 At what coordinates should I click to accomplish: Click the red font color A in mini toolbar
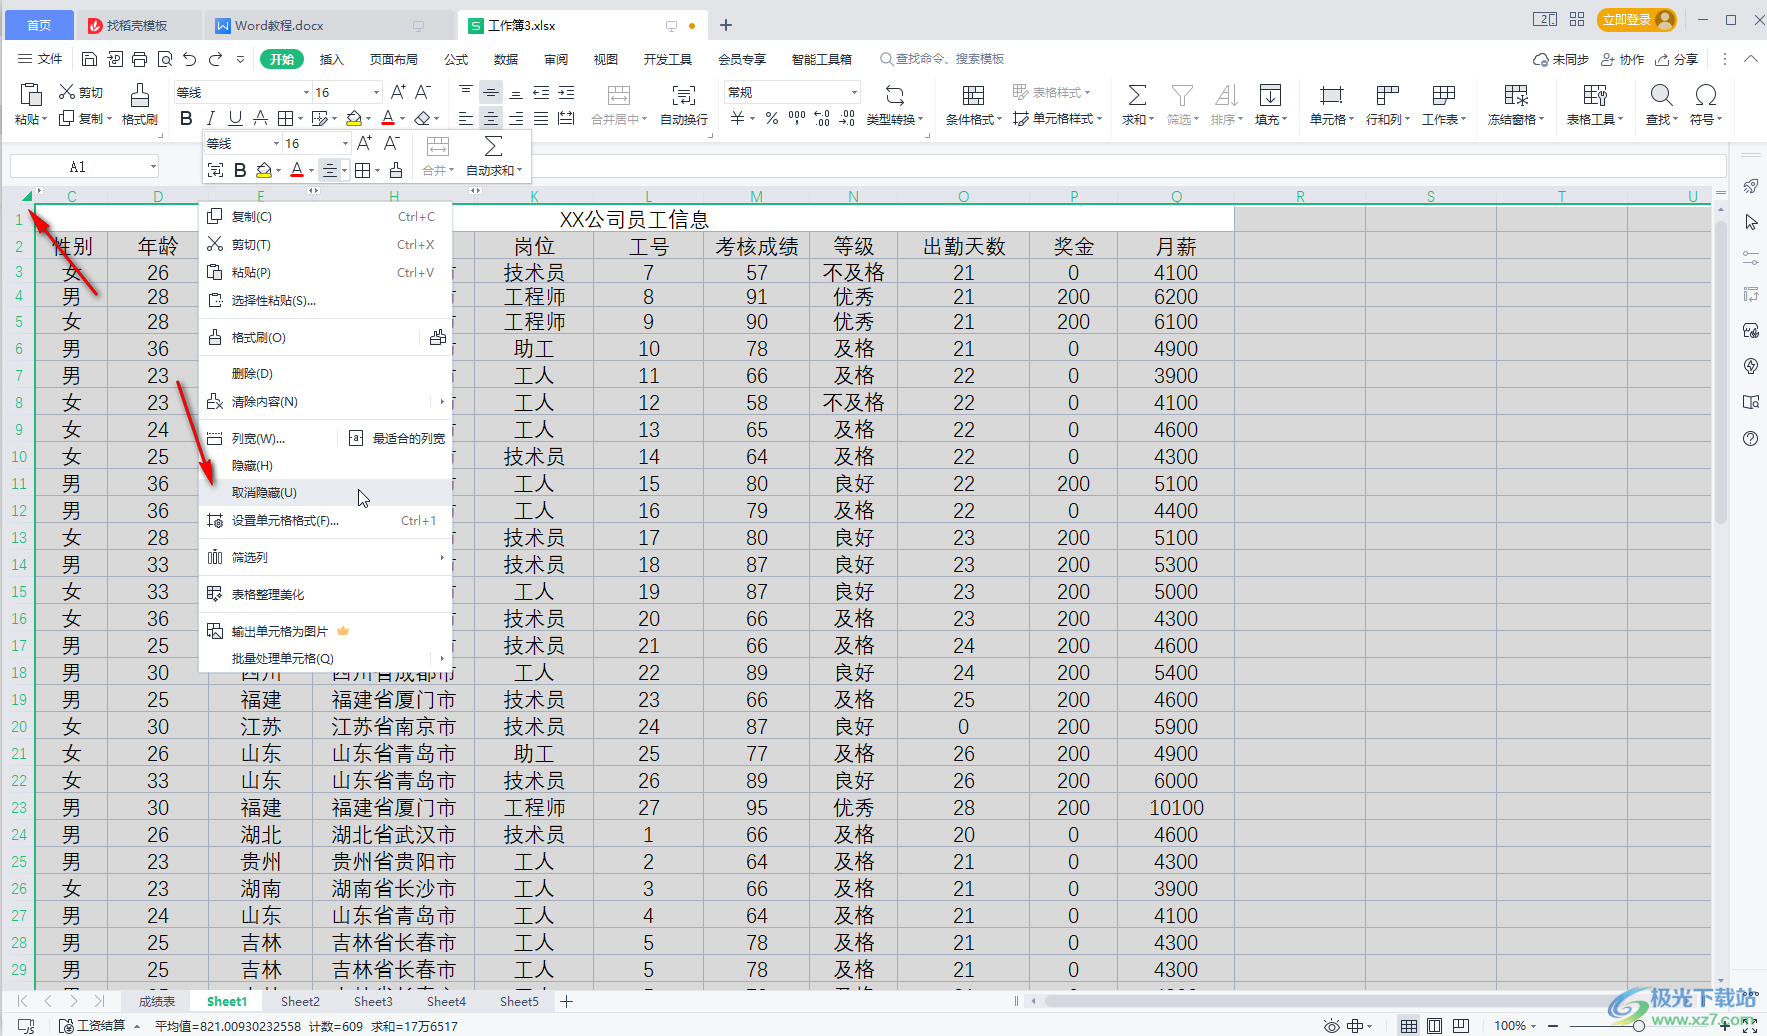pos(297,170)
